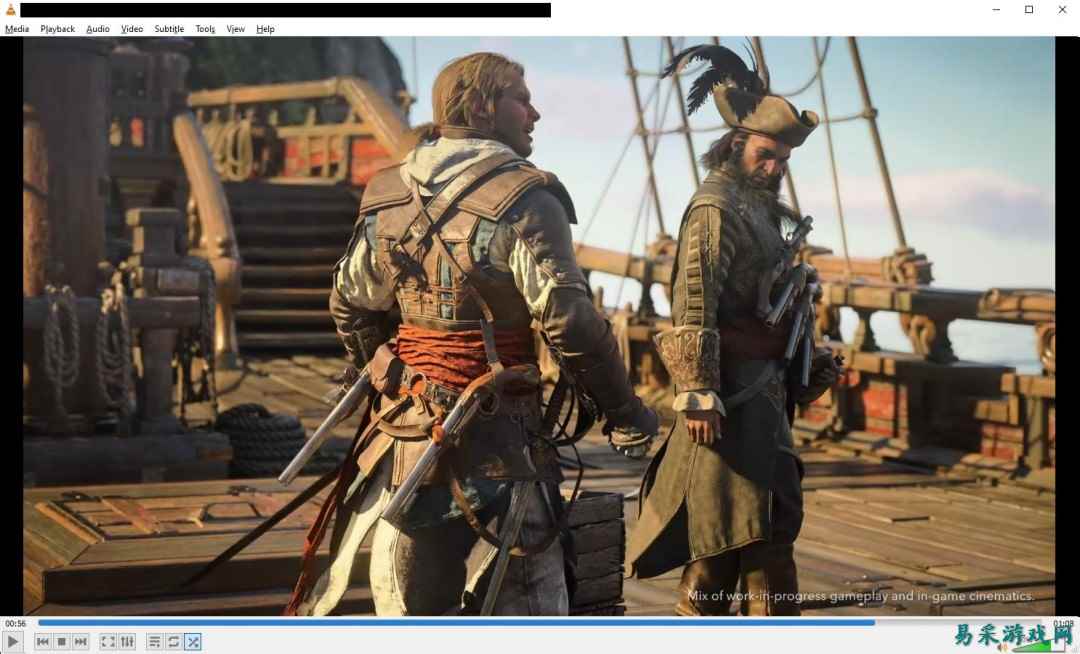Open the View menu
The width and height of the screenshot is (1080, 654).
235,29
